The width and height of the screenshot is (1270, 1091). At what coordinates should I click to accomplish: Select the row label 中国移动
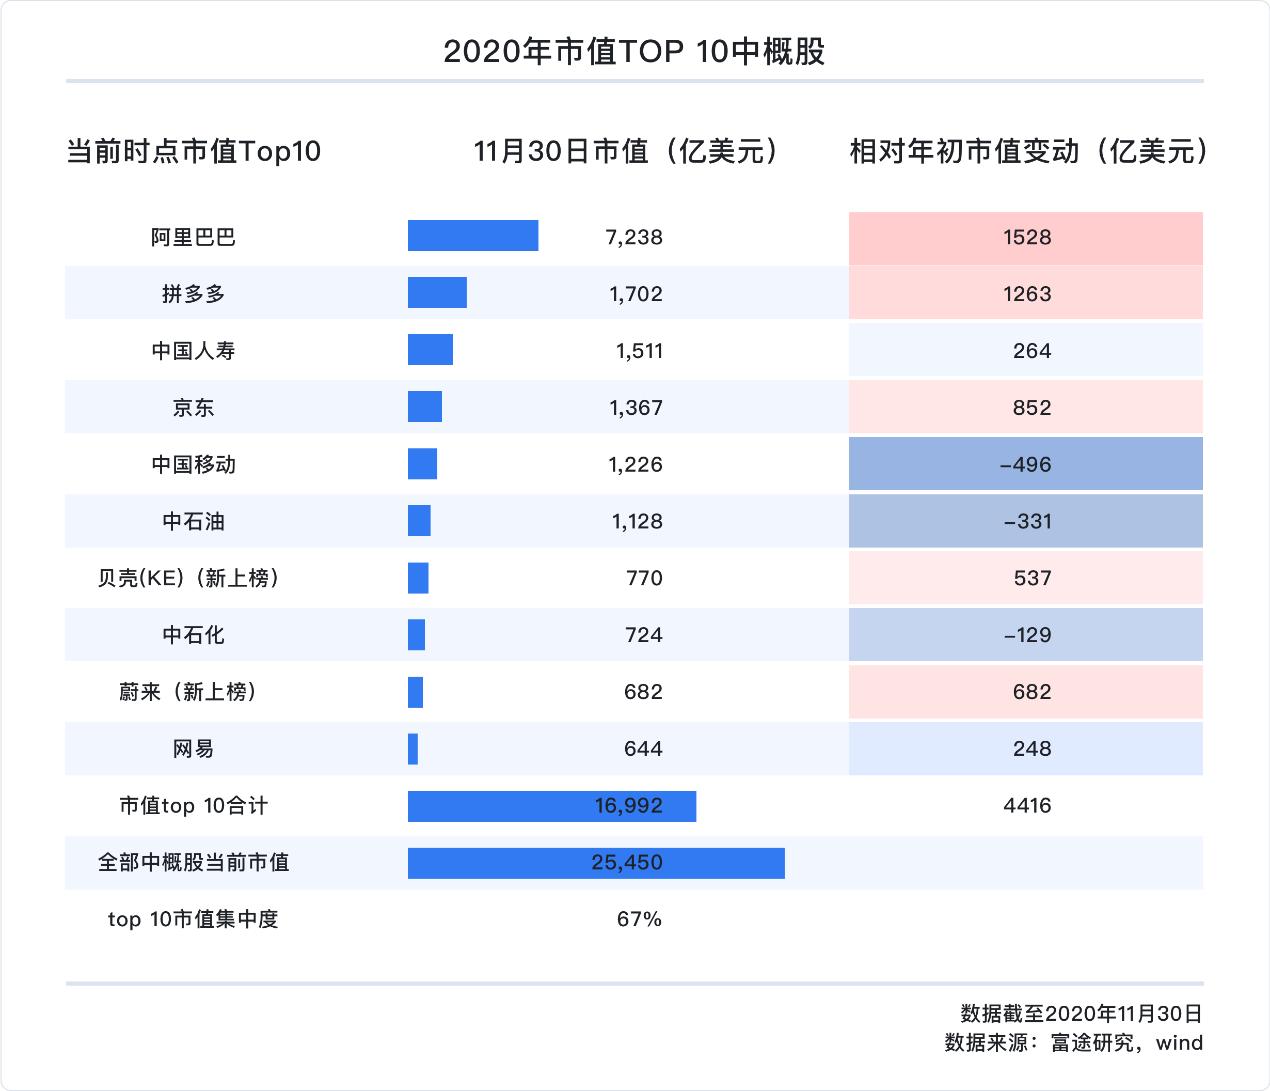(193, 465)
